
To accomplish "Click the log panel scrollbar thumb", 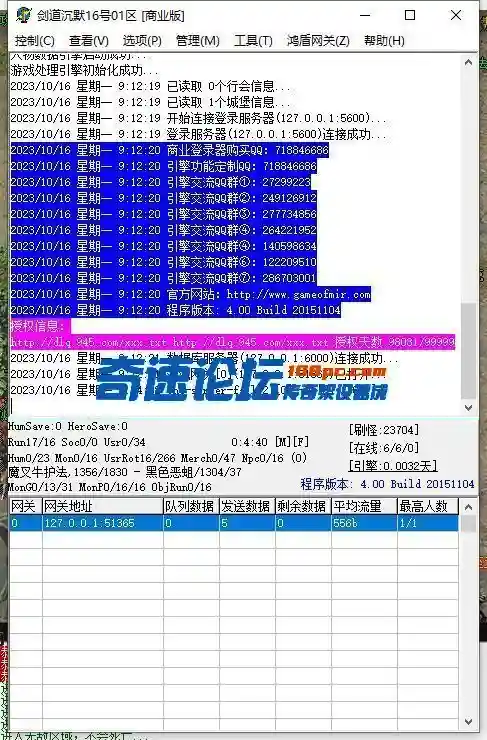I will coord(468,350).
